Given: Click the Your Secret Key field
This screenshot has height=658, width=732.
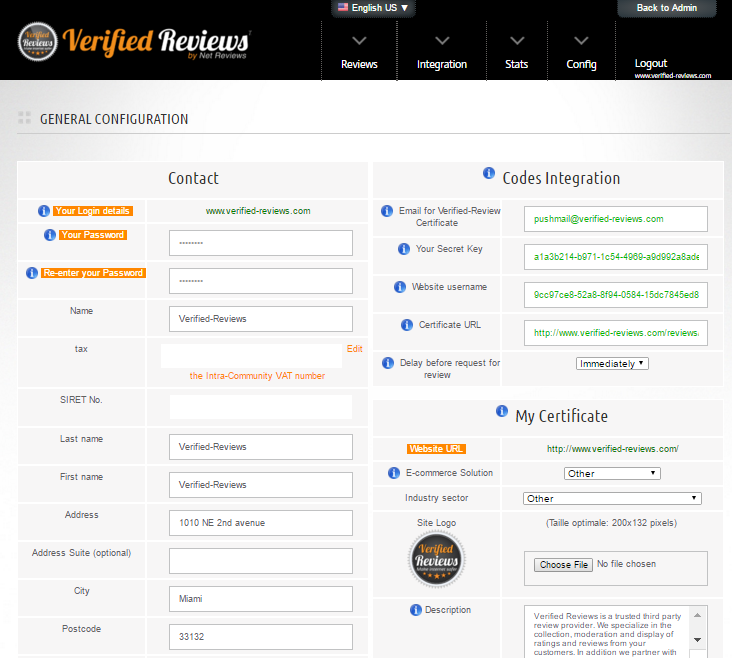Looking at the screenshot, I should pyautogui.click(x=616, y=257).
